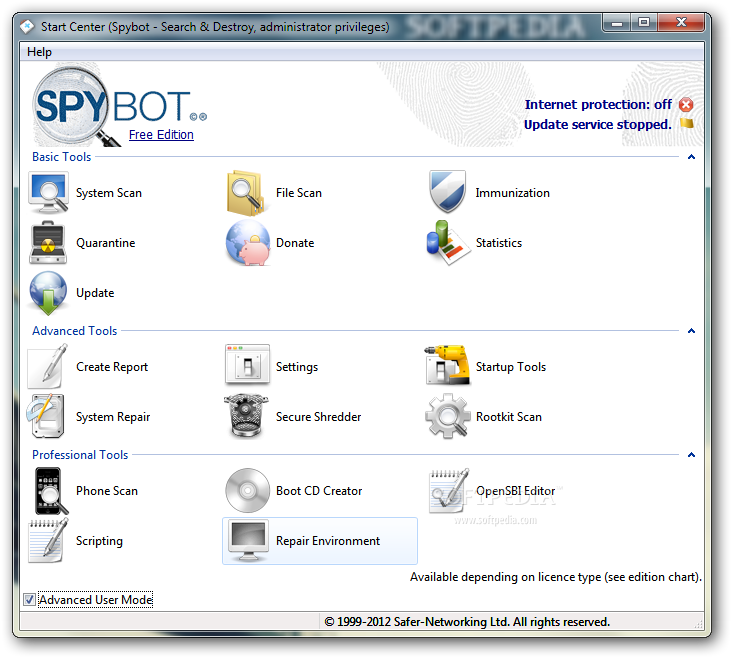Click the Donate piggy bank icon
Viewport: 732px width, 658px height.
click(248, 243)
